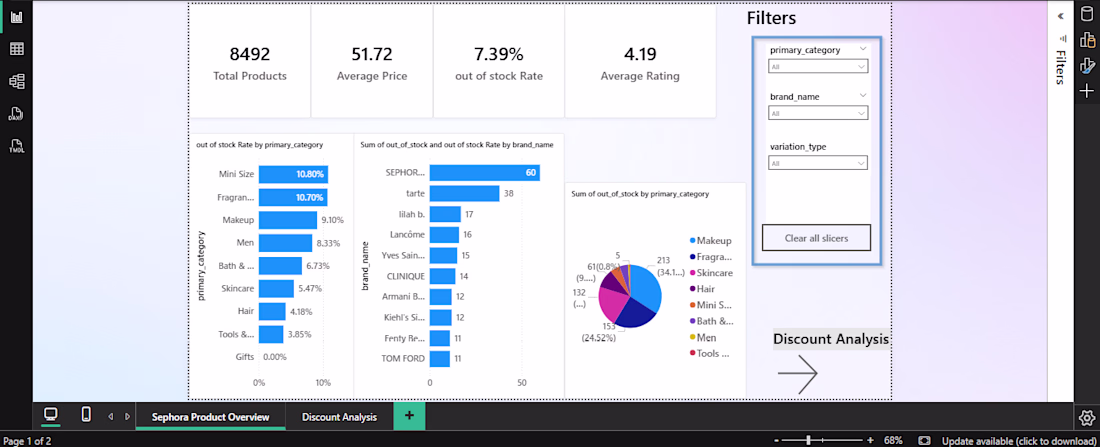This screenshot has height=447, width=1100.
Task: Open the Visualizations build pane icon
Action: [x=1087, y=41]
